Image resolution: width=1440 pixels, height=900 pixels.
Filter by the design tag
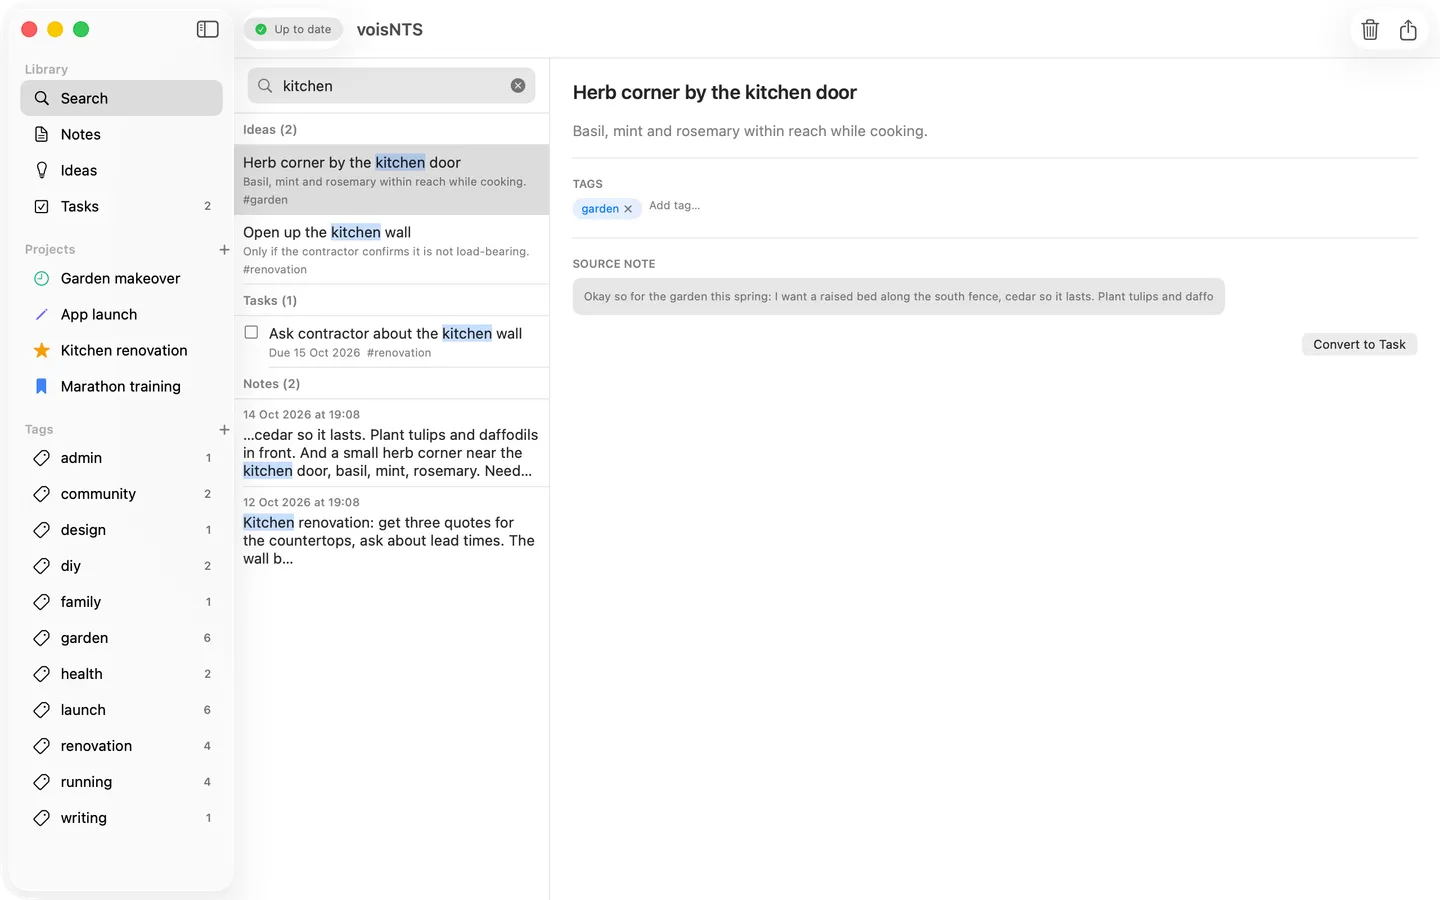point(121,530)
